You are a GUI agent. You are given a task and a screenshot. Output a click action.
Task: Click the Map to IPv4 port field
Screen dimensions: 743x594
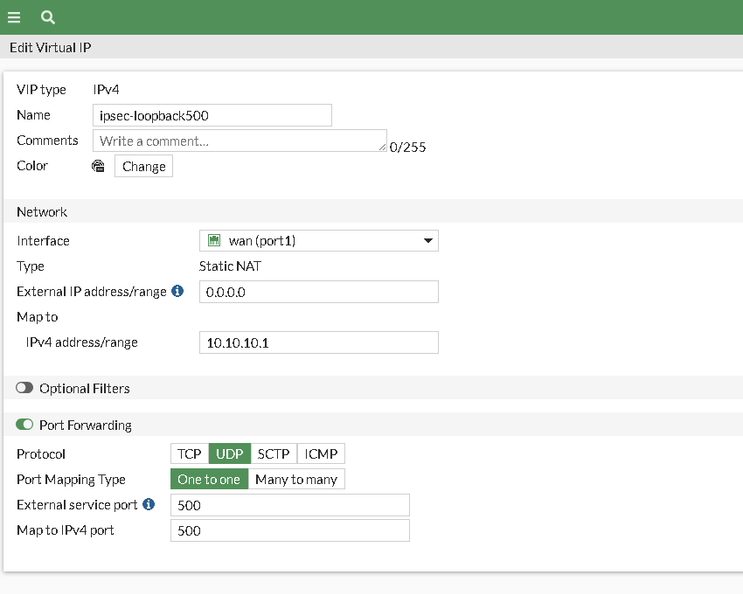[x=290, y=531]
